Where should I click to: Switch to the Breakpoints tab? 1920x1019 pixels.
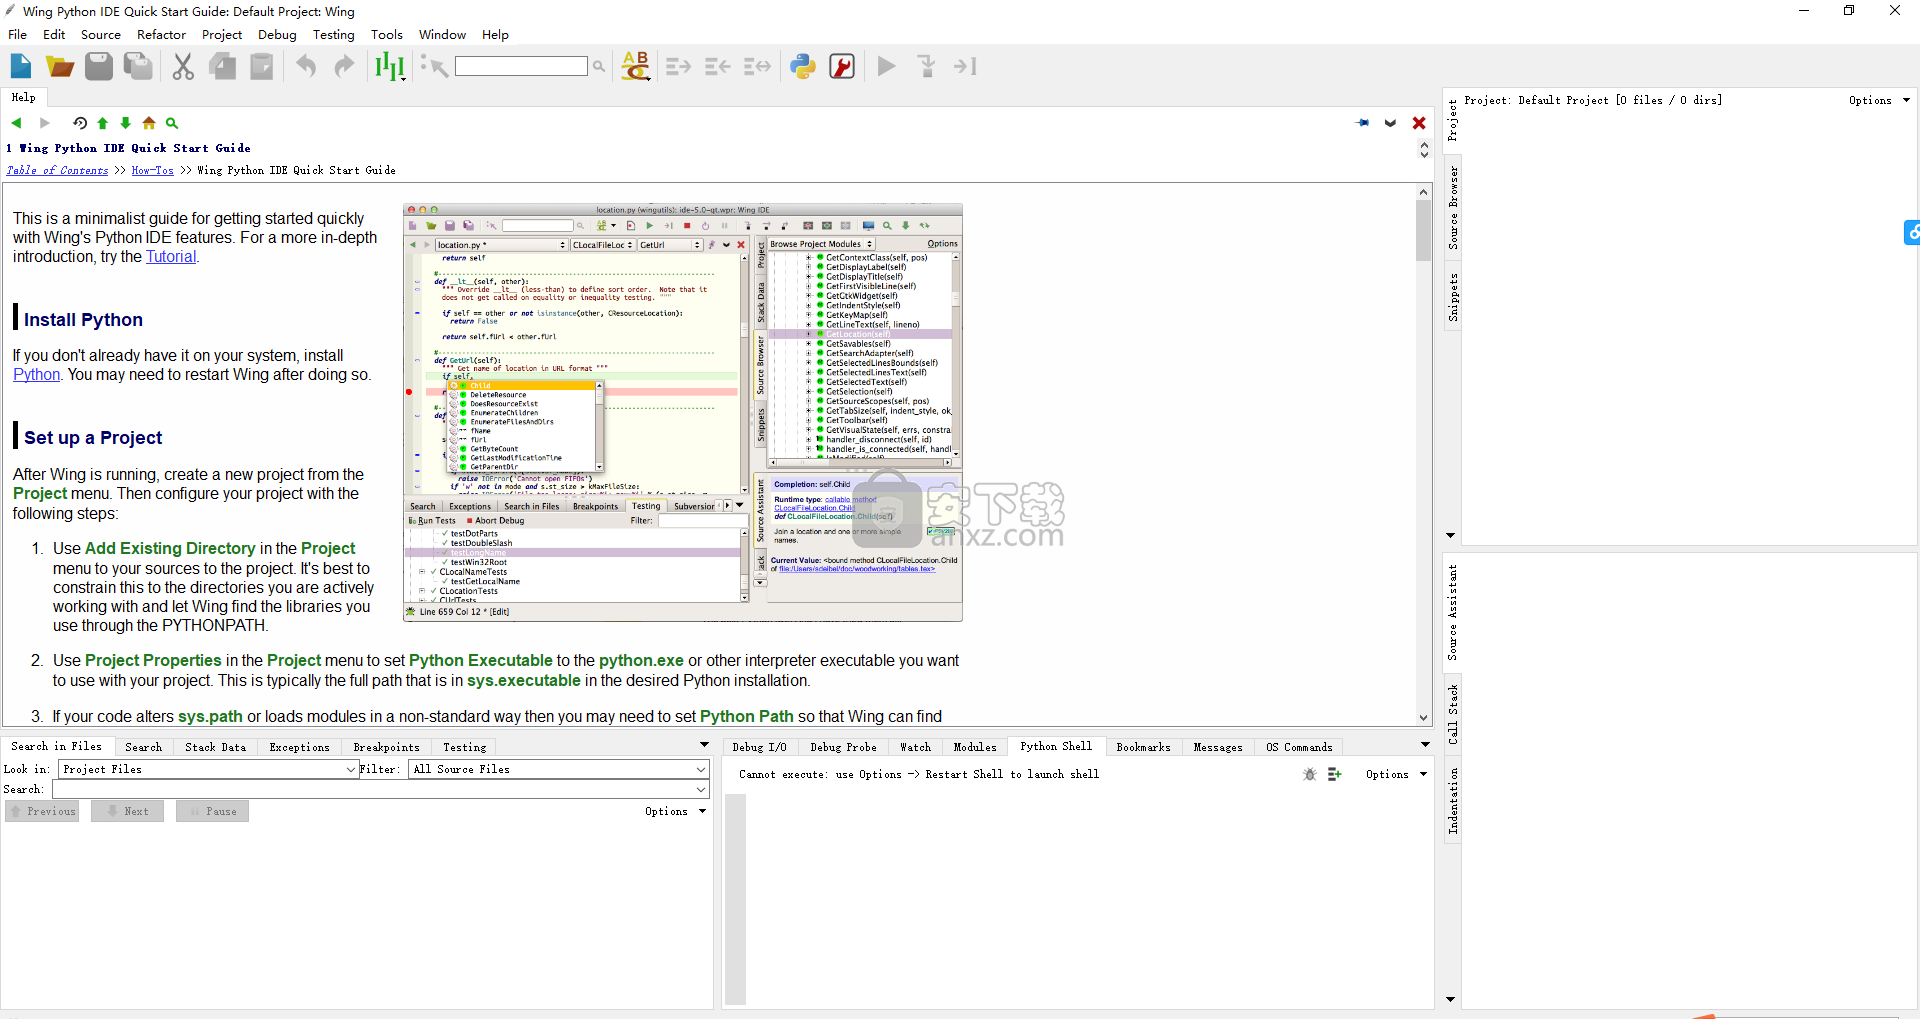[386, 747]
